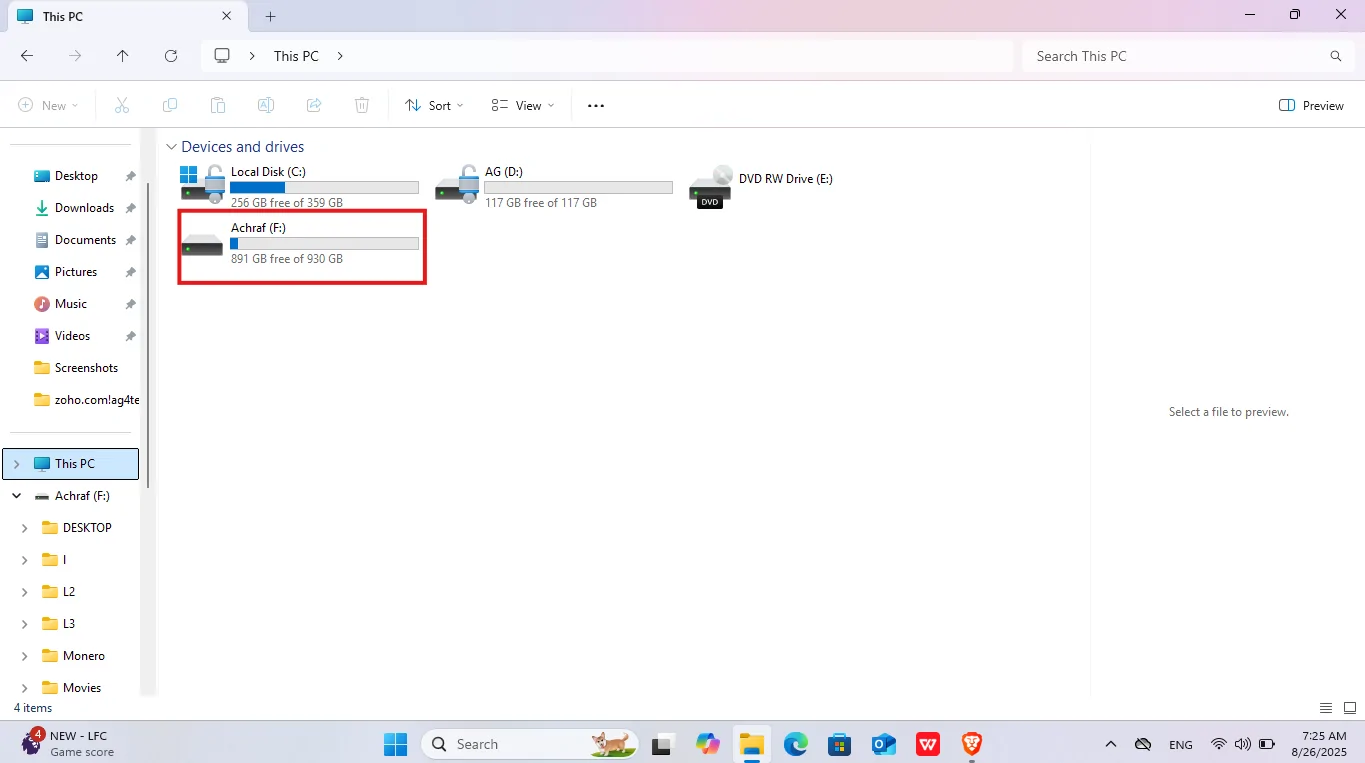Open the Sort dropdown menu
The height and width of the screenshot is (763, 1365).
click(x=434, y=105)
